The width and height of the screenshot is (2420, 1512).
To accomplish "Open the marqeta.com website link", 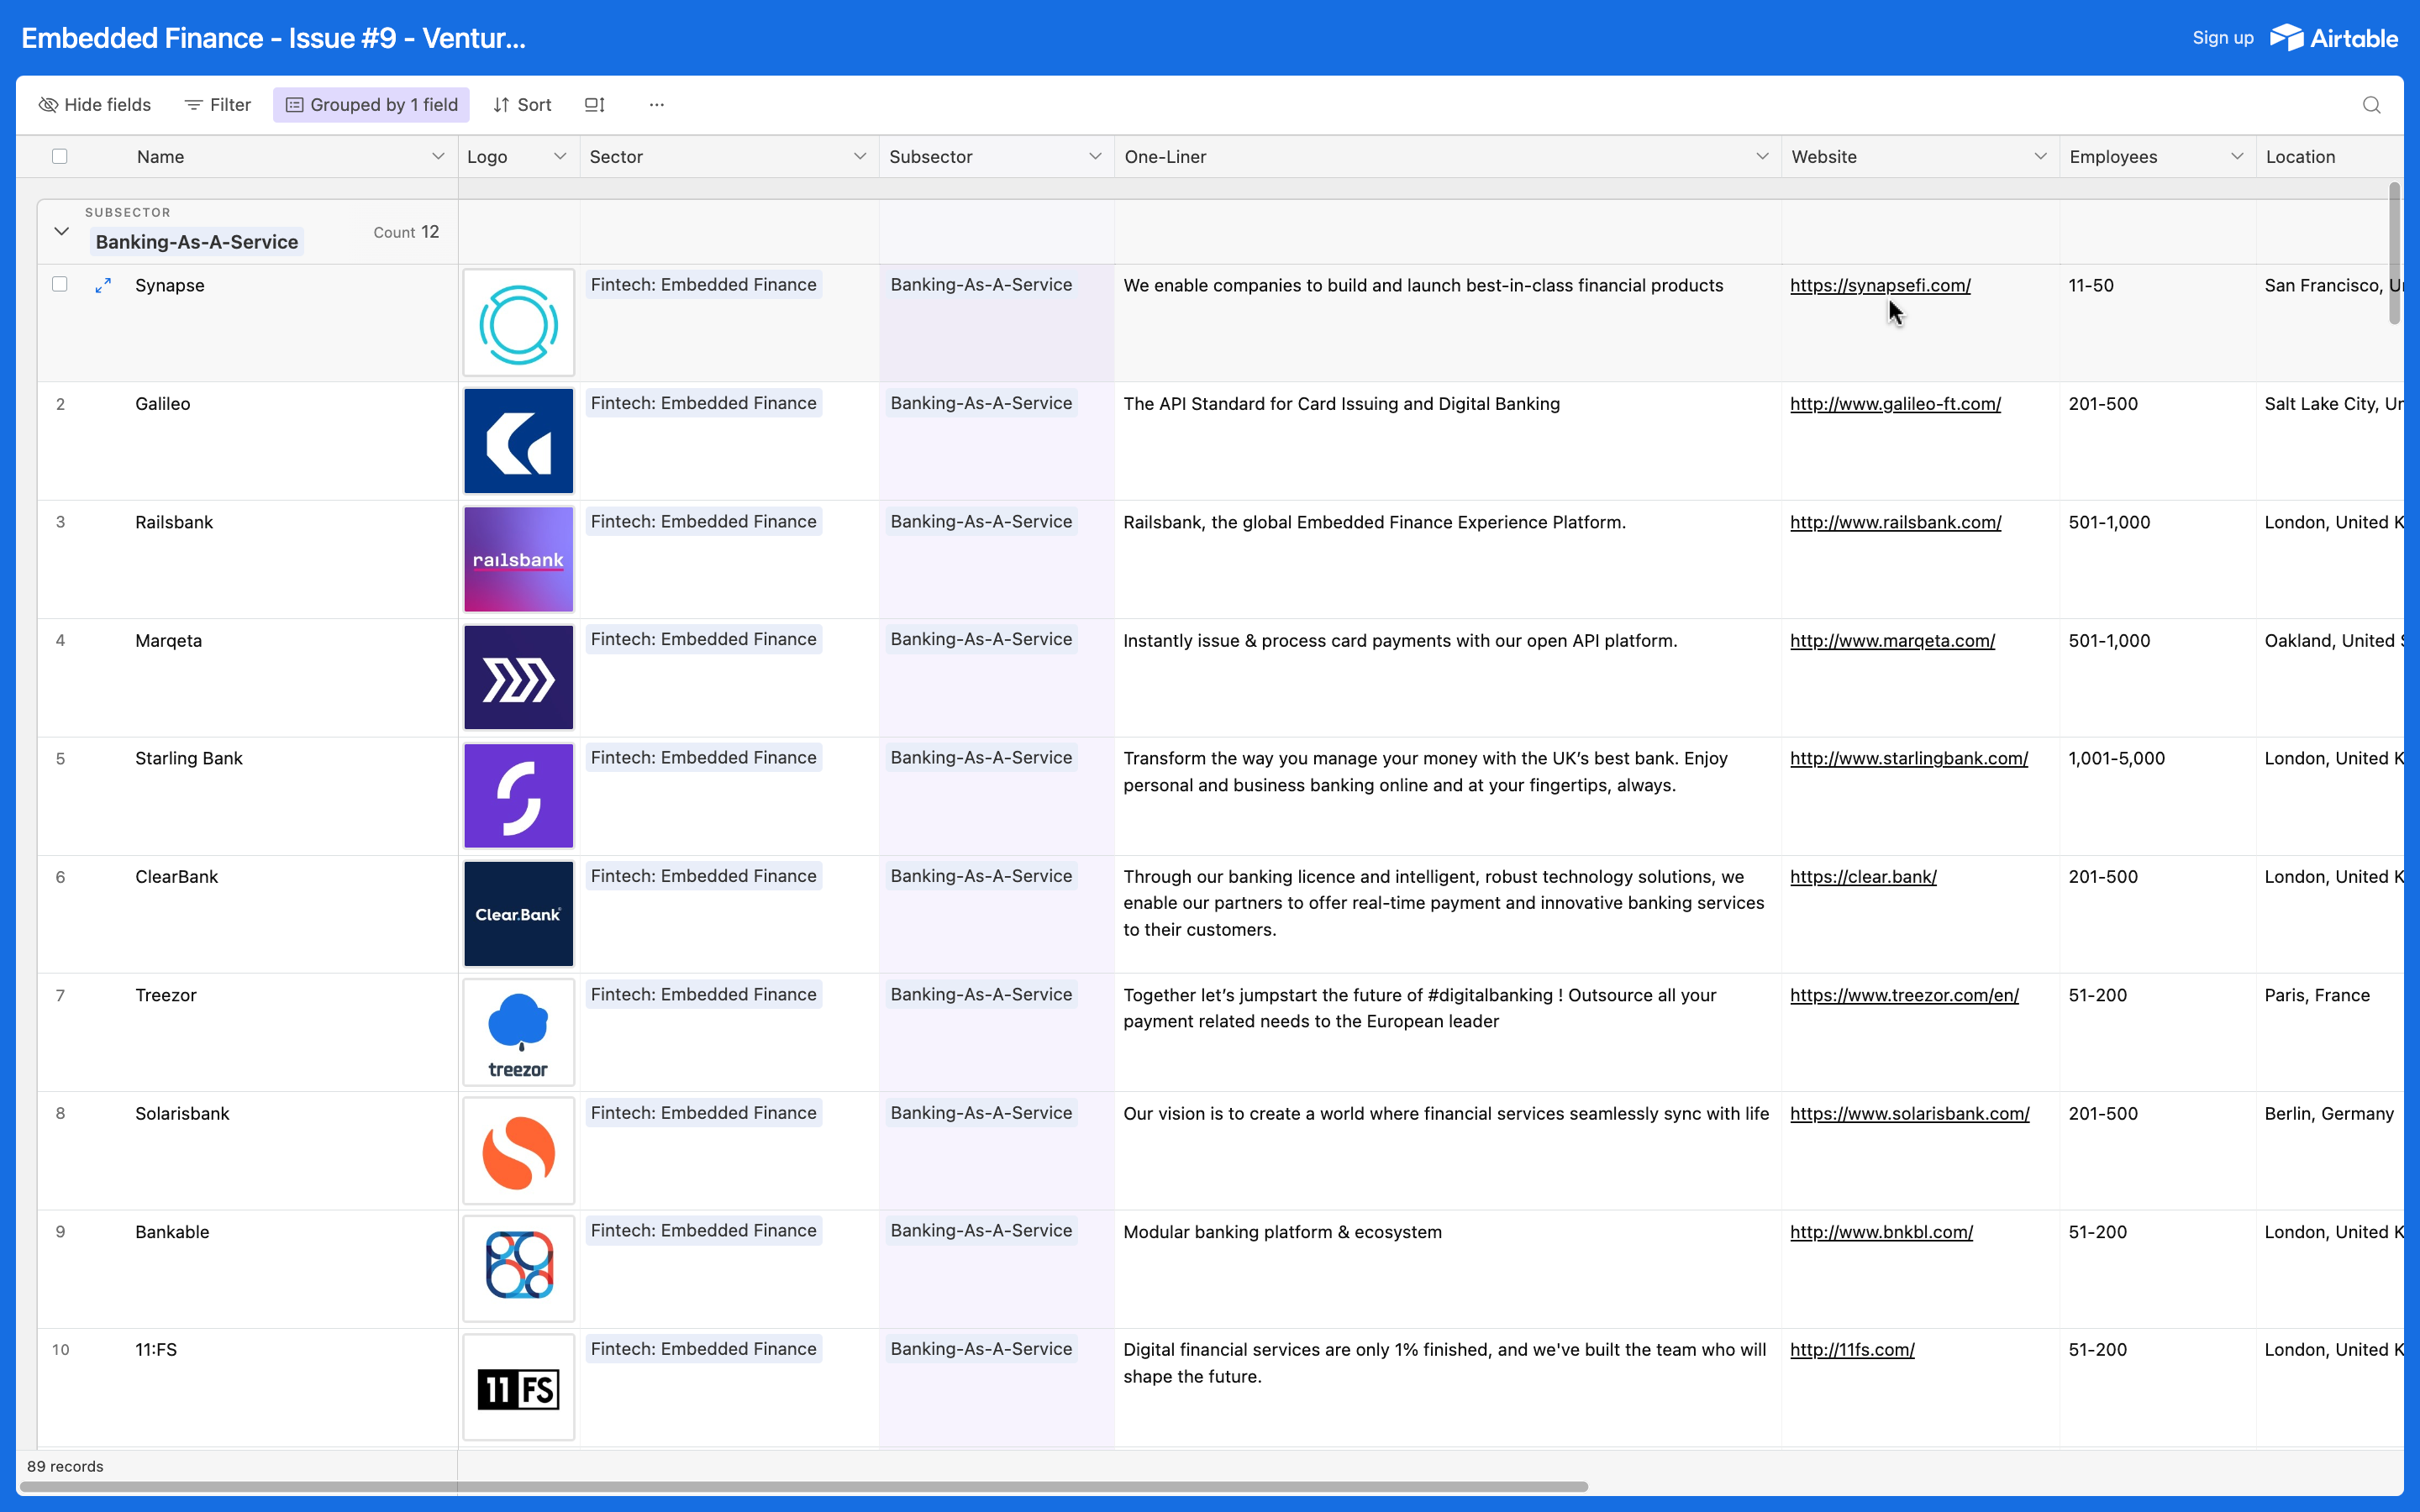I will point(1892,641).
